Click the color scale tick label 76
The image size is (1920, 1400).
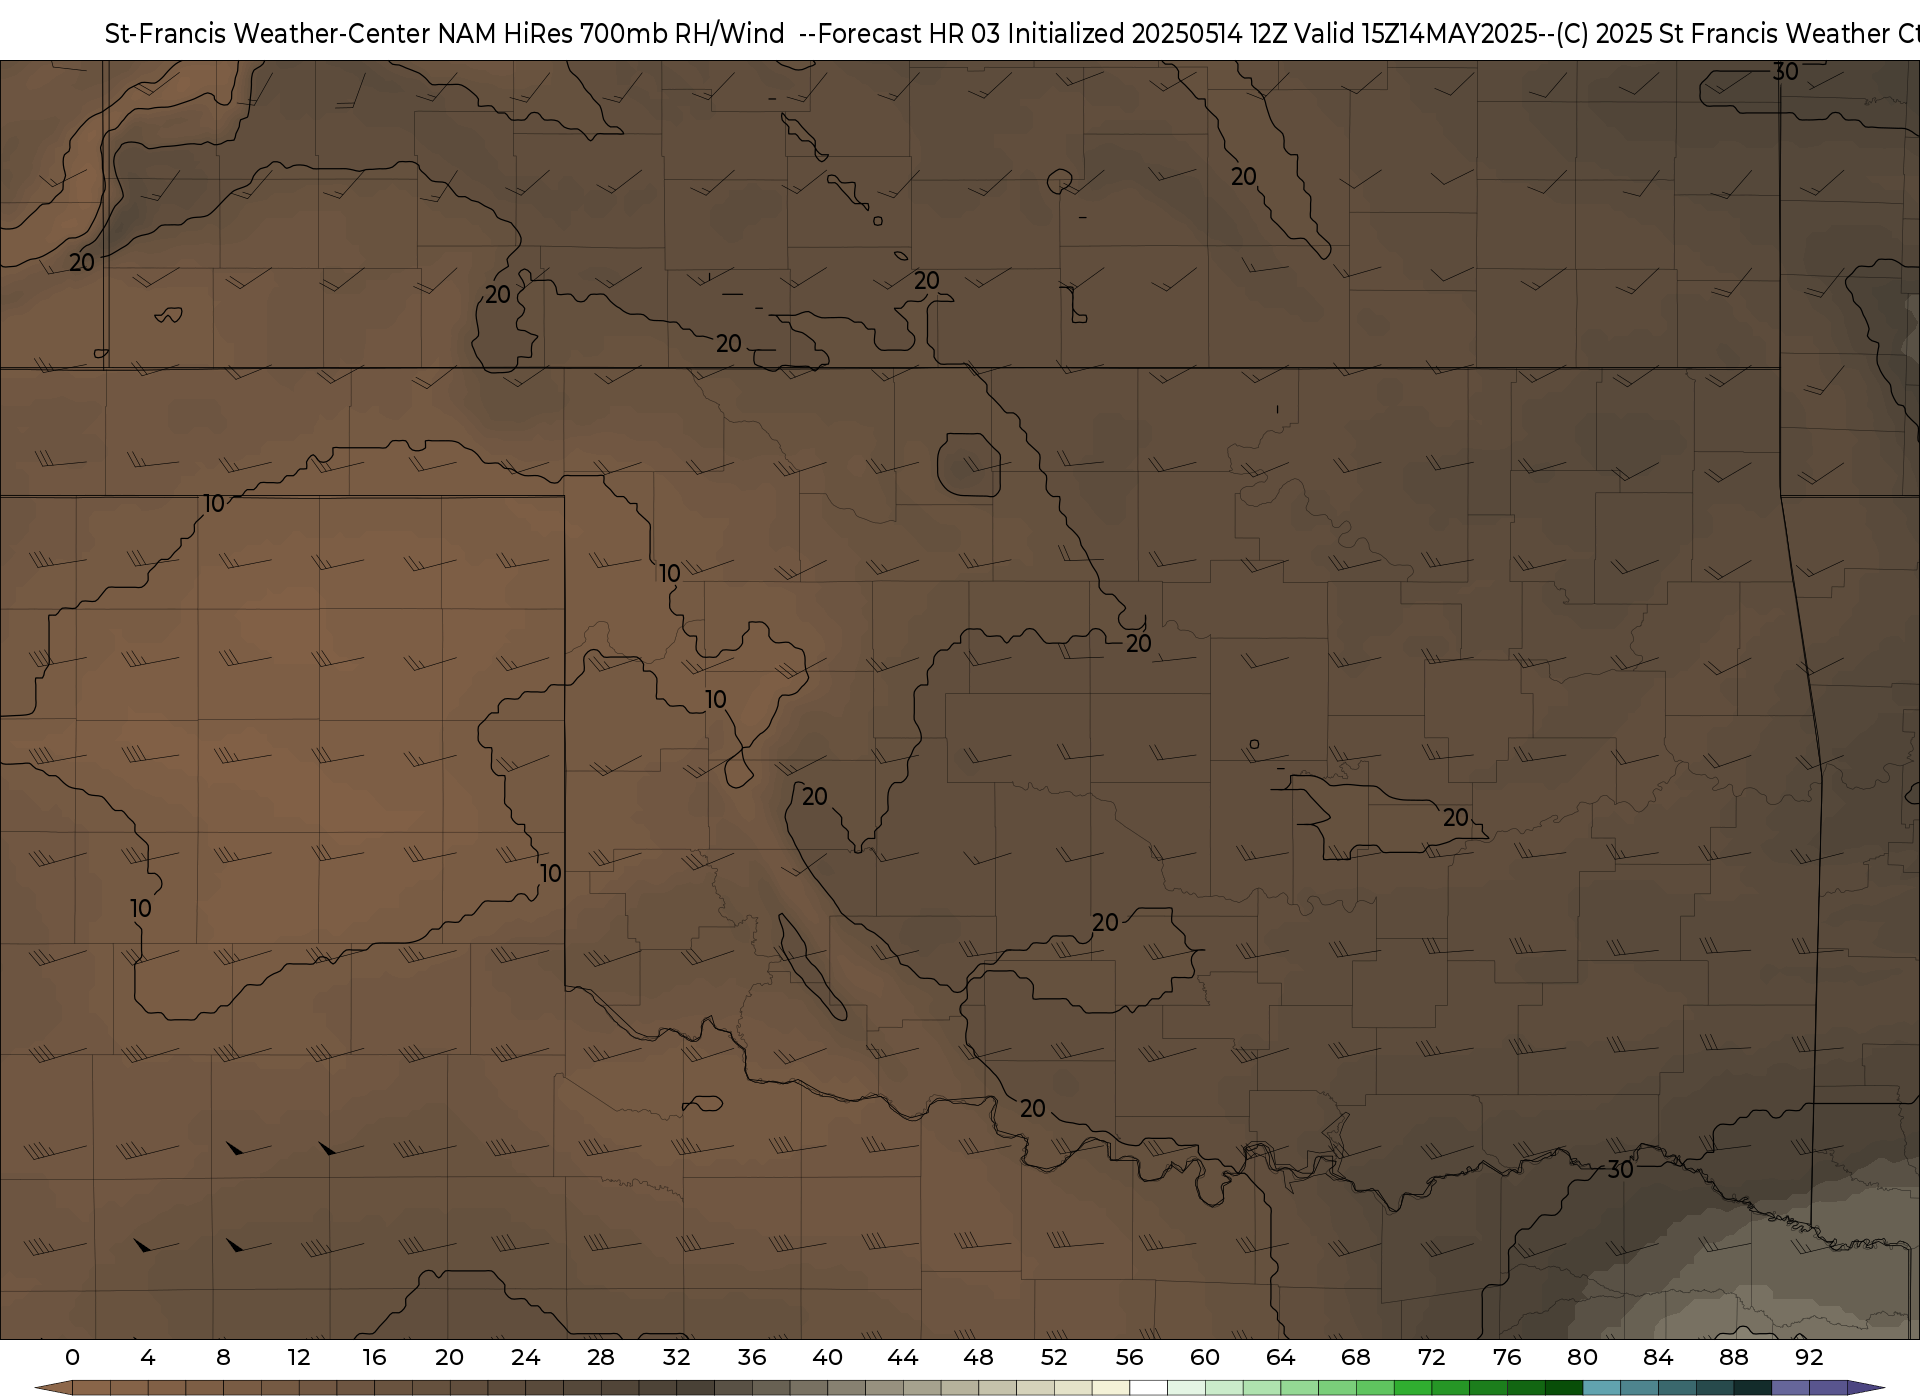(x=1507, y=1357)
